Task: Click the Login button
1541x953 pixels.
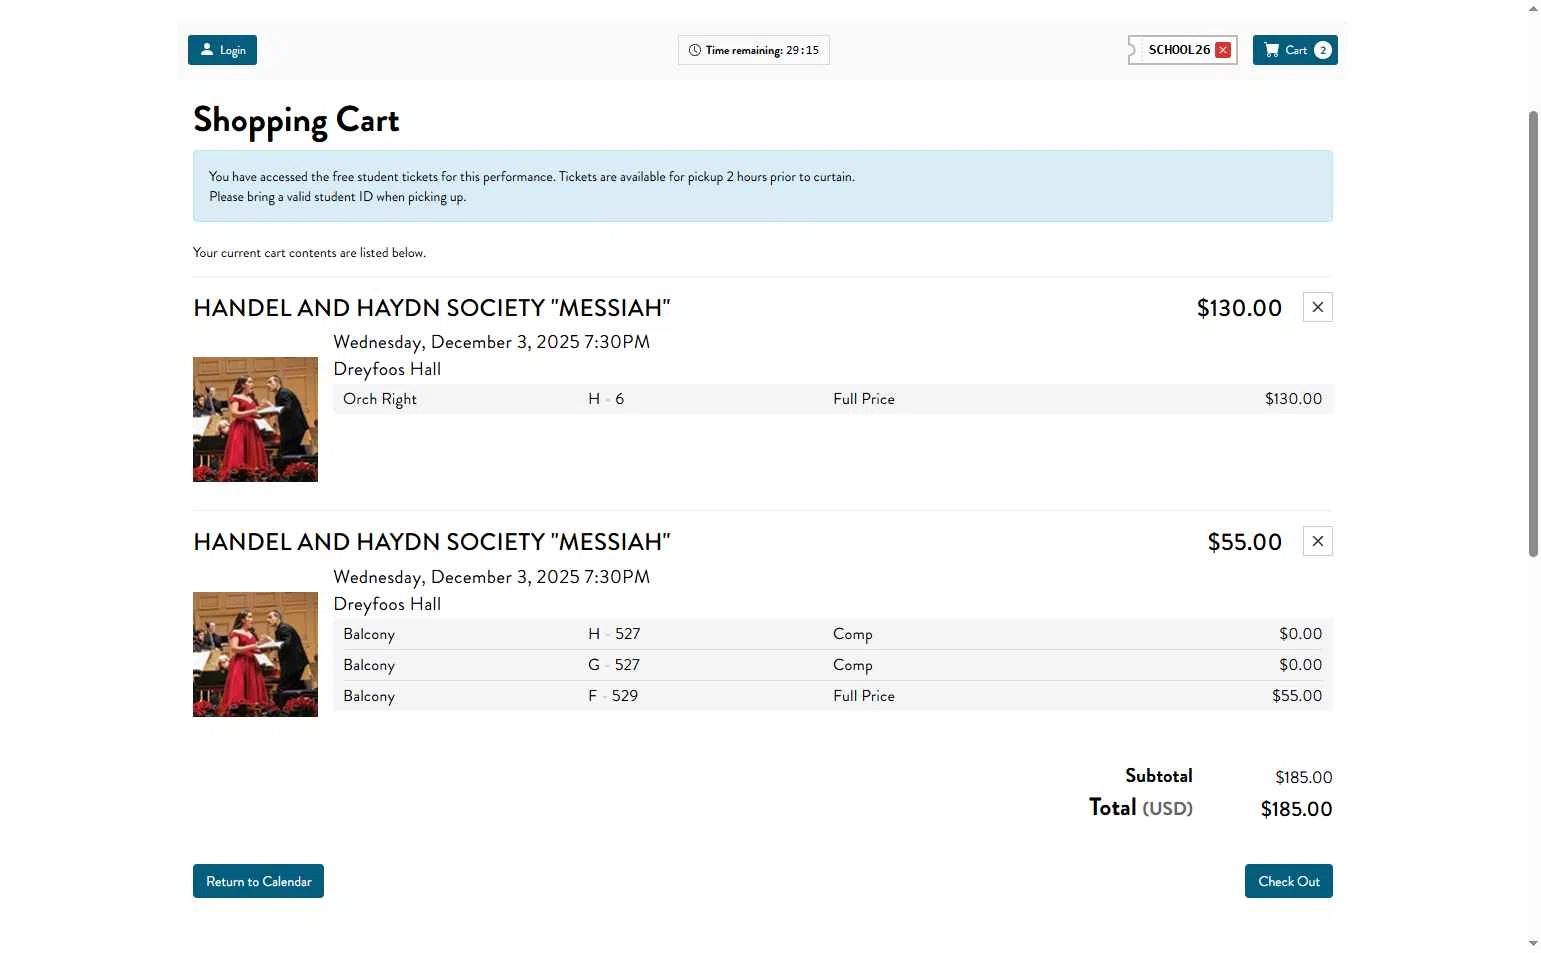Action: [222, 50]
